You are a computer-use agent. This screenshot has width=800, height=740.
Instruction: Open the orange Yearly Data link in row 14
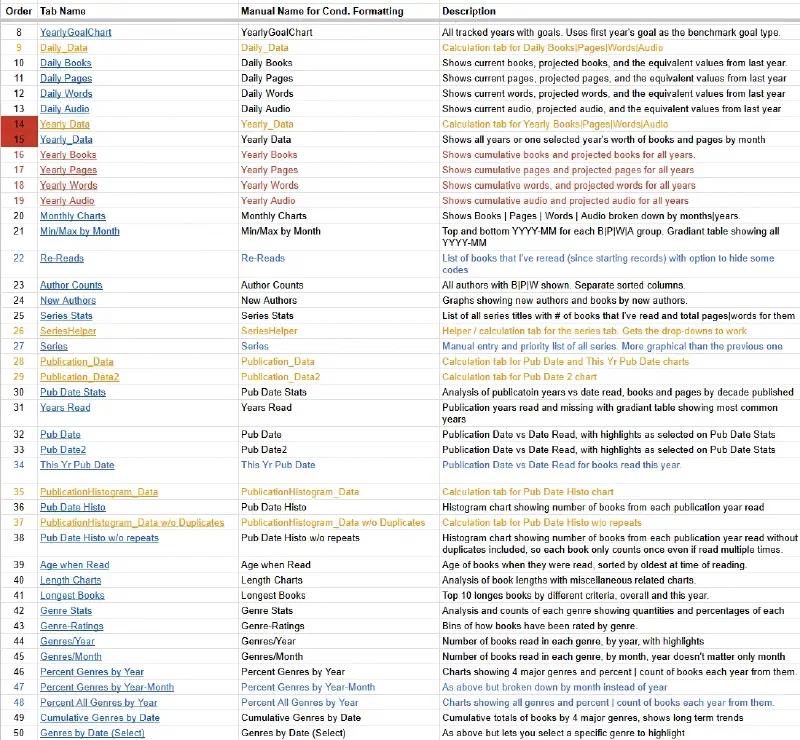pos(65,124)
